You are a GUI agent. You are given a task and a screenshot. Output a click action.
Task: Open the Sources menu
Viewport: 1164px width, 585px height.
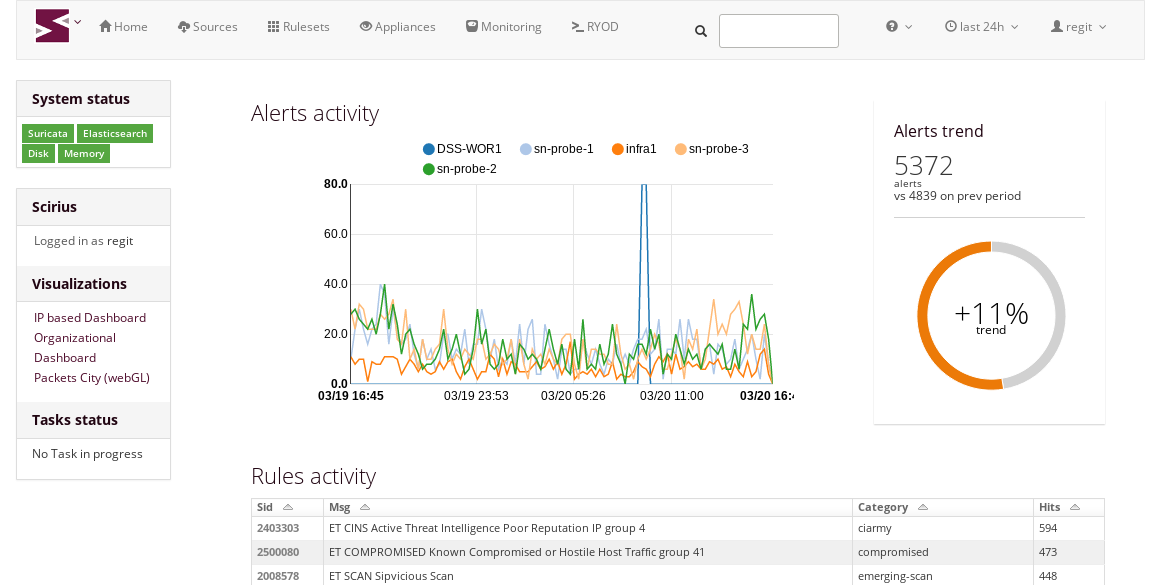tap(208, 27)
